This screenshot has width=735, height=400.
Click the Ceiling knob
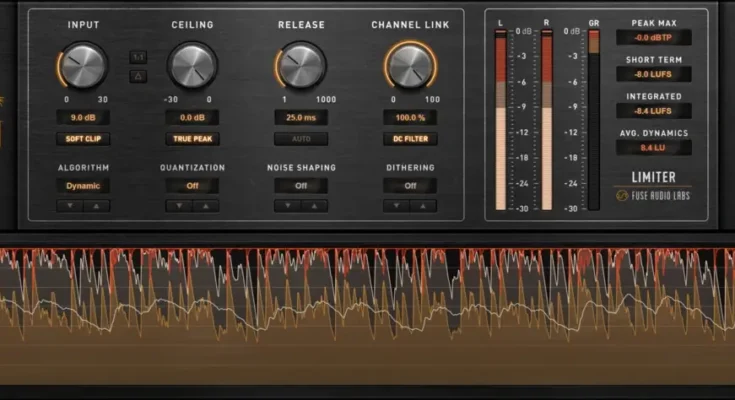tap(192, 66)
